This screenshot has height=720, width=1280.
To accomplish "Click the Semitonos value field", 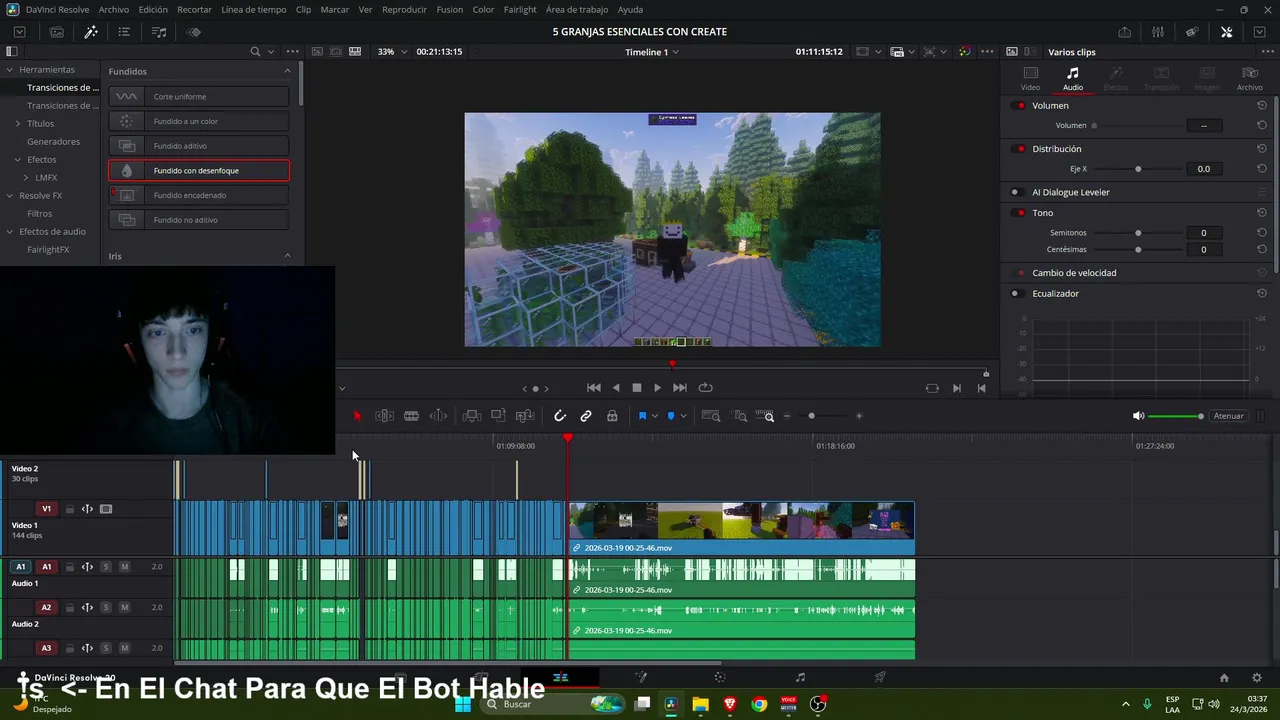I will tap(1203, 233).
